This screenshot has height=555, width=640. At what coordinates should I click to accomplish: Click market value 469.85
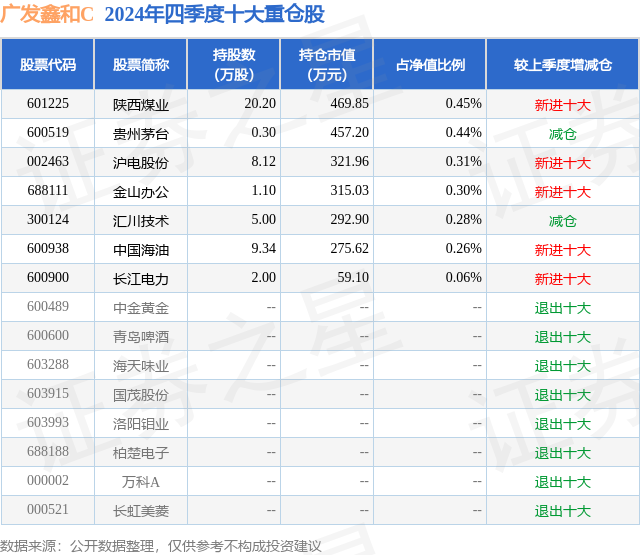coord(349,104)
